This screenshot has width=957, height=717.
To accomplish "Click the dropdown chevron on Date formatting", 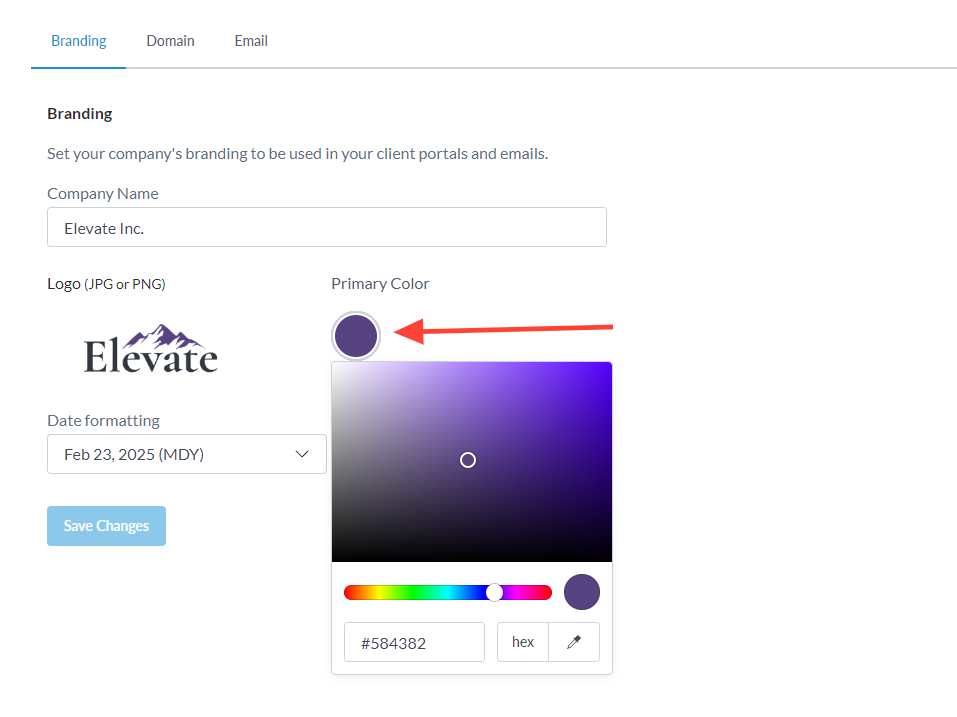I will 302,453.
